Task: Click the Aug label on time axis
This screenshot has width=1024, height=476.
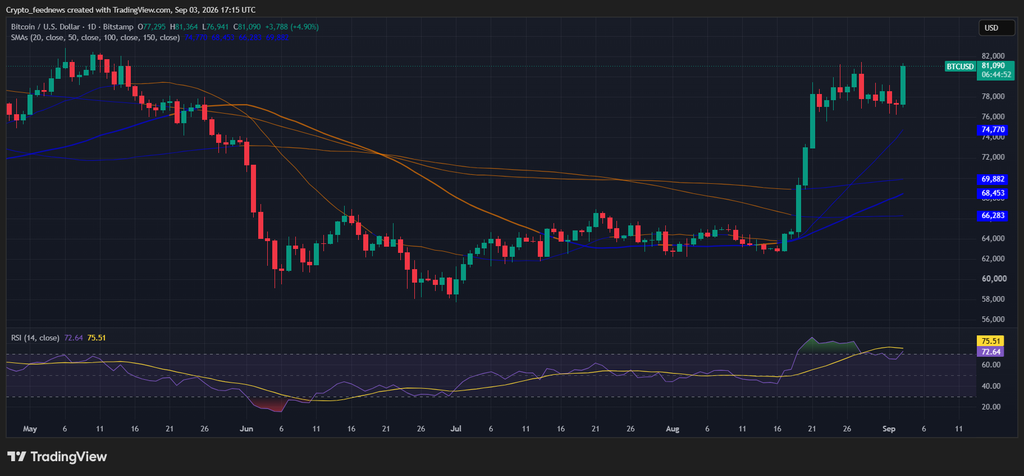Action: [673, 430]
